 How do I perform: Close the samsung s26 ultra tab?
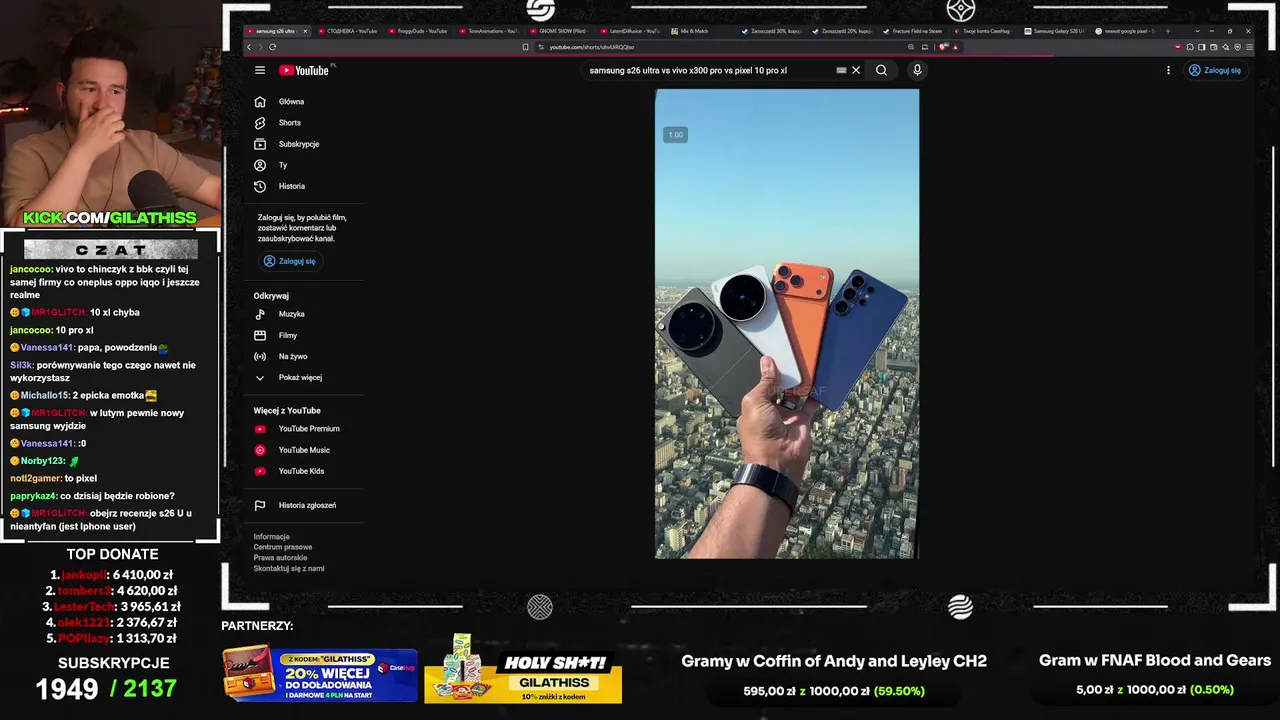click(x=305, y=31)
